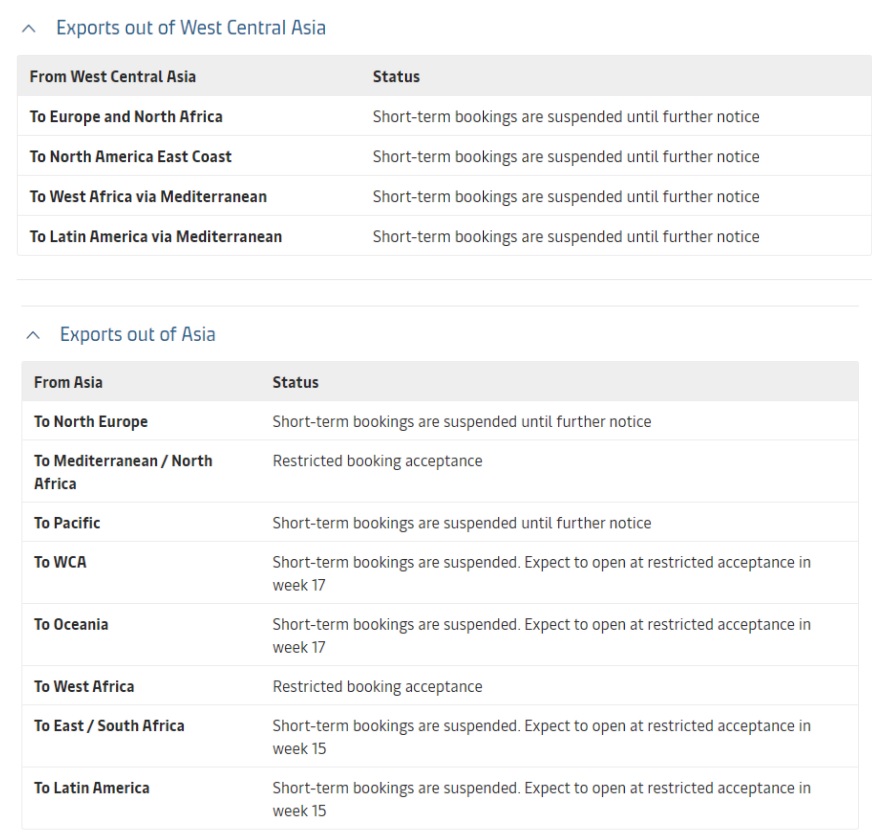Select the To Europe and North Africa row
The height and width of the screenshot is (837, 872).
click(126, 117)
